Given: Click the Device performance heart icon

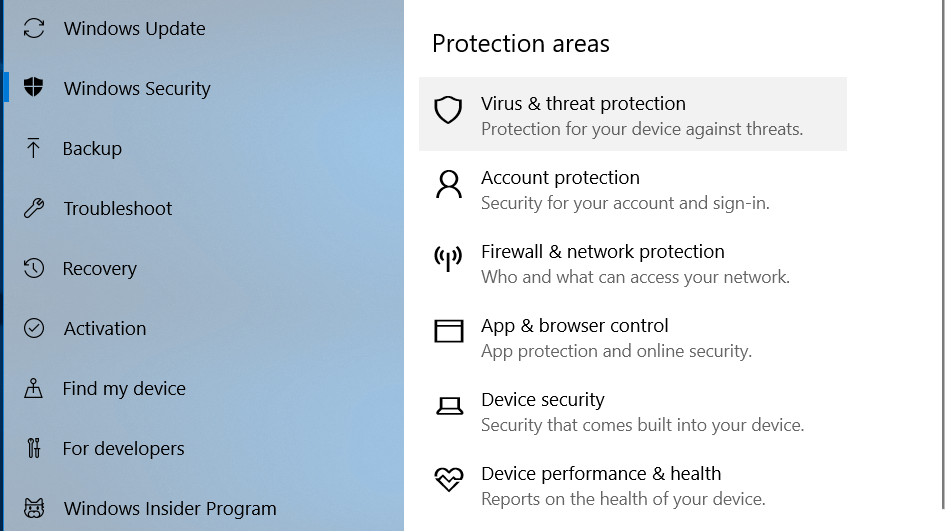Looking at the screenshot, I should [448, 480].
